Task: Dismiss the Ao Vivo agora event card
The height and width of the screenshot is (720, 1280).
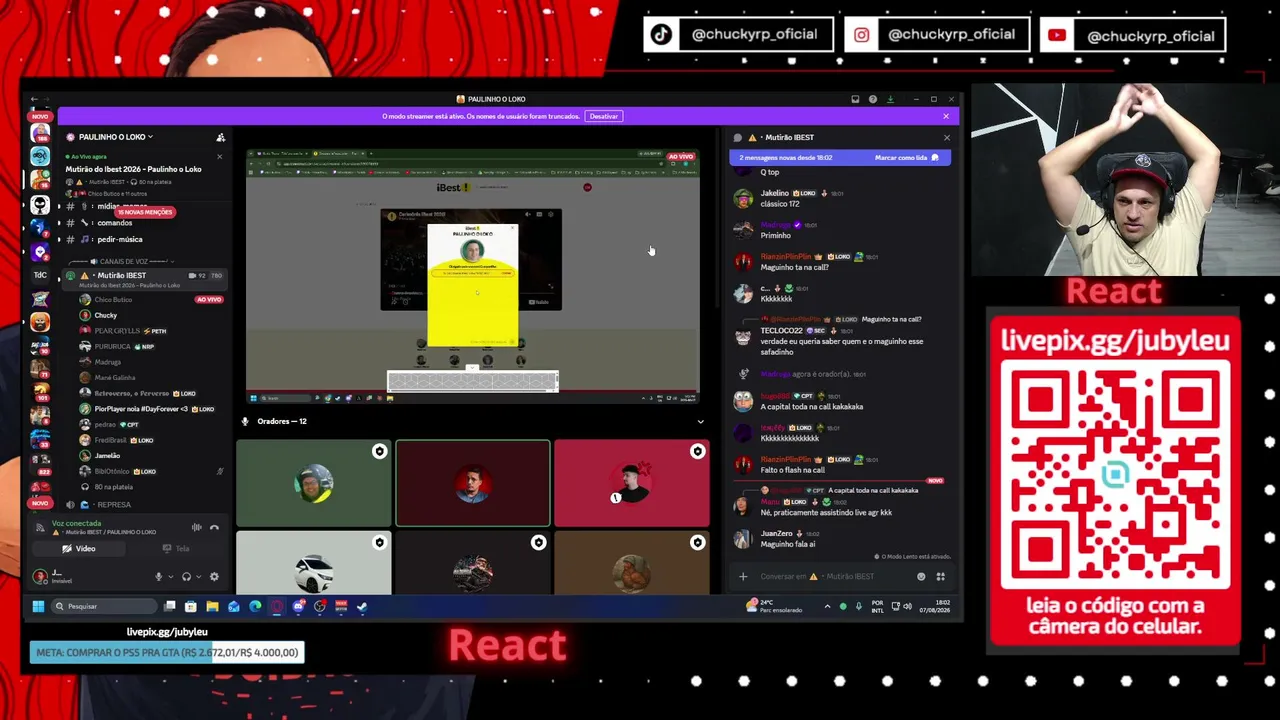Action: click(x=220, y=157)
